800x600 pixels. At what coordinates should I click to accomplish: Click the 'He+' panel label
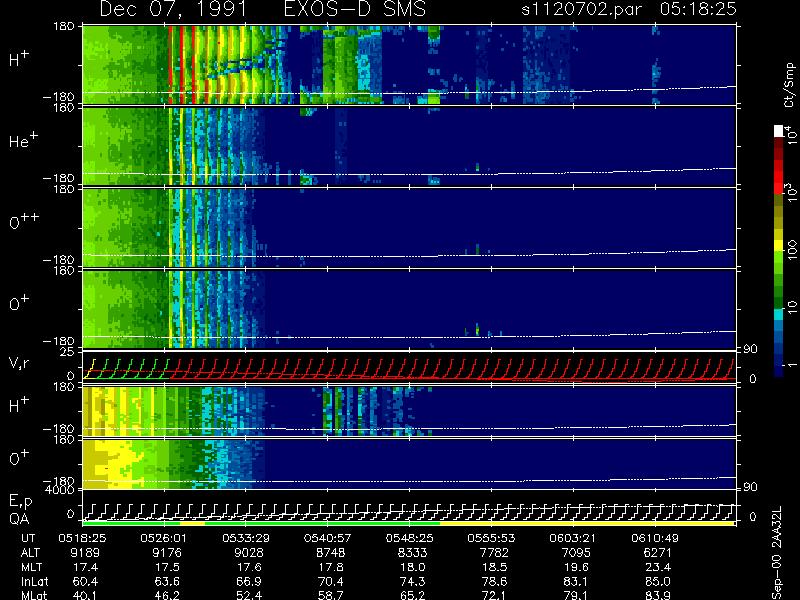(23, 140)
